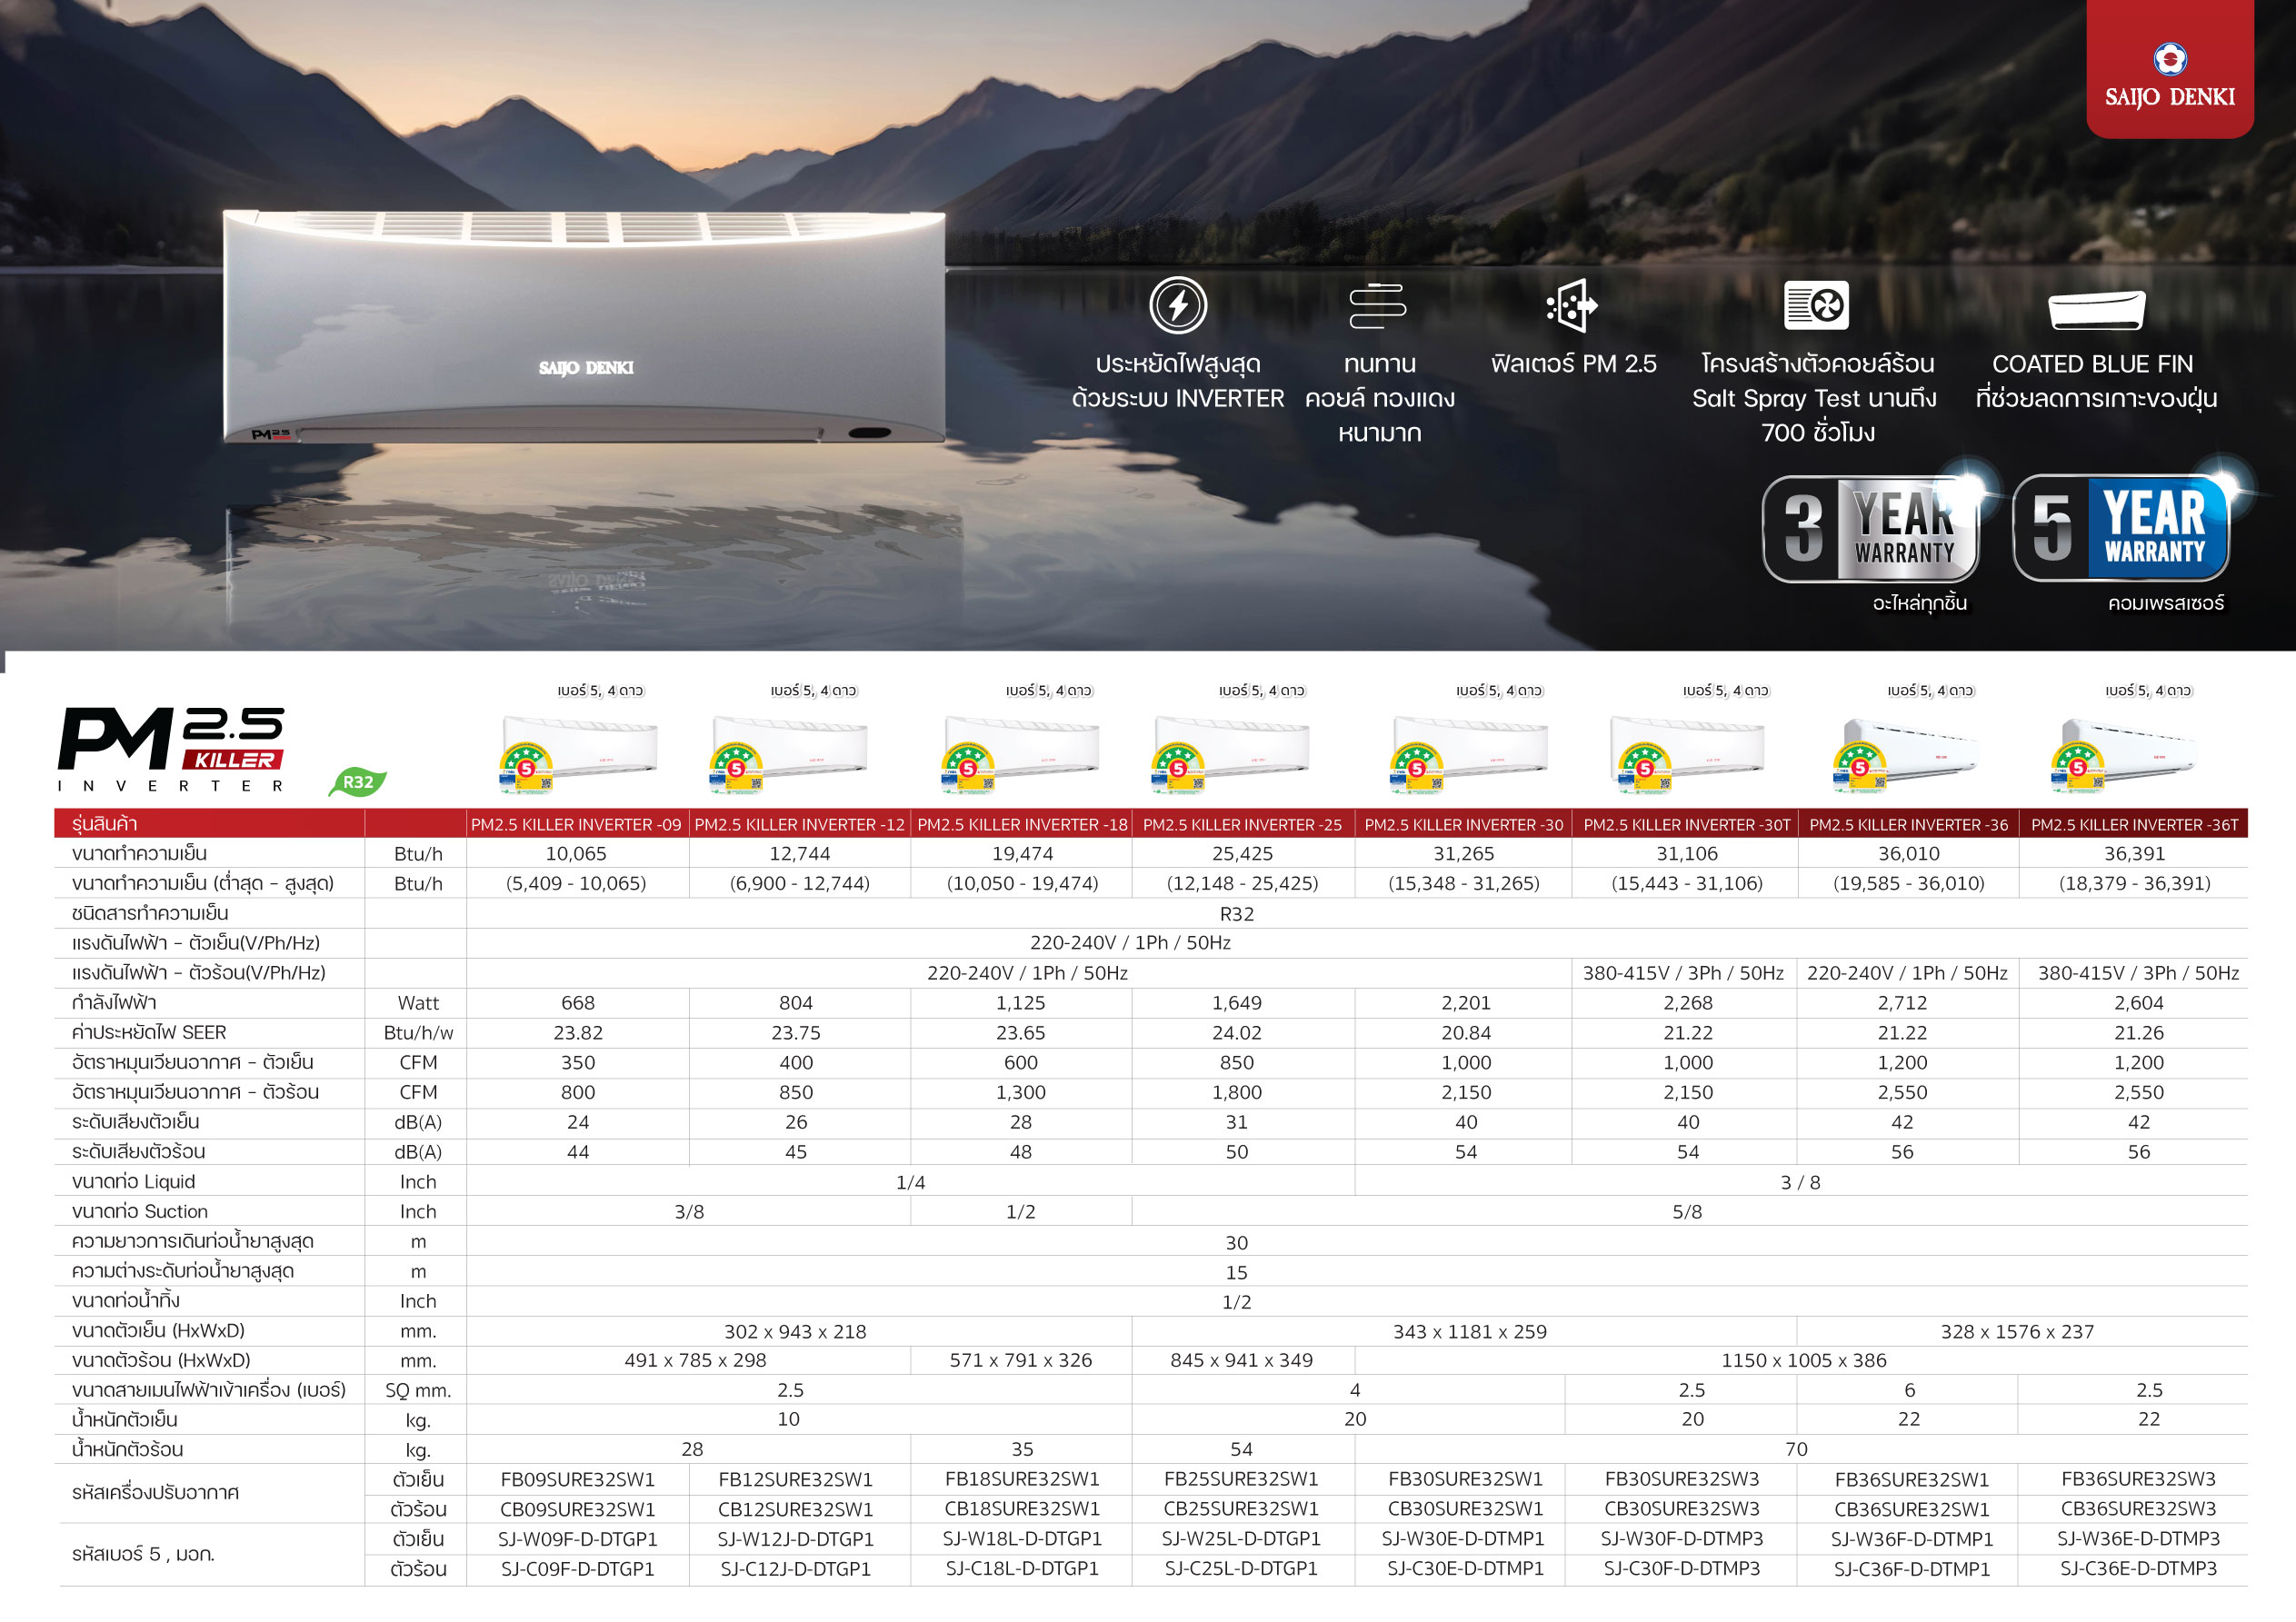Click the copper coil durability icon
The image size is (2296, 1622).
click(1377, 305)
